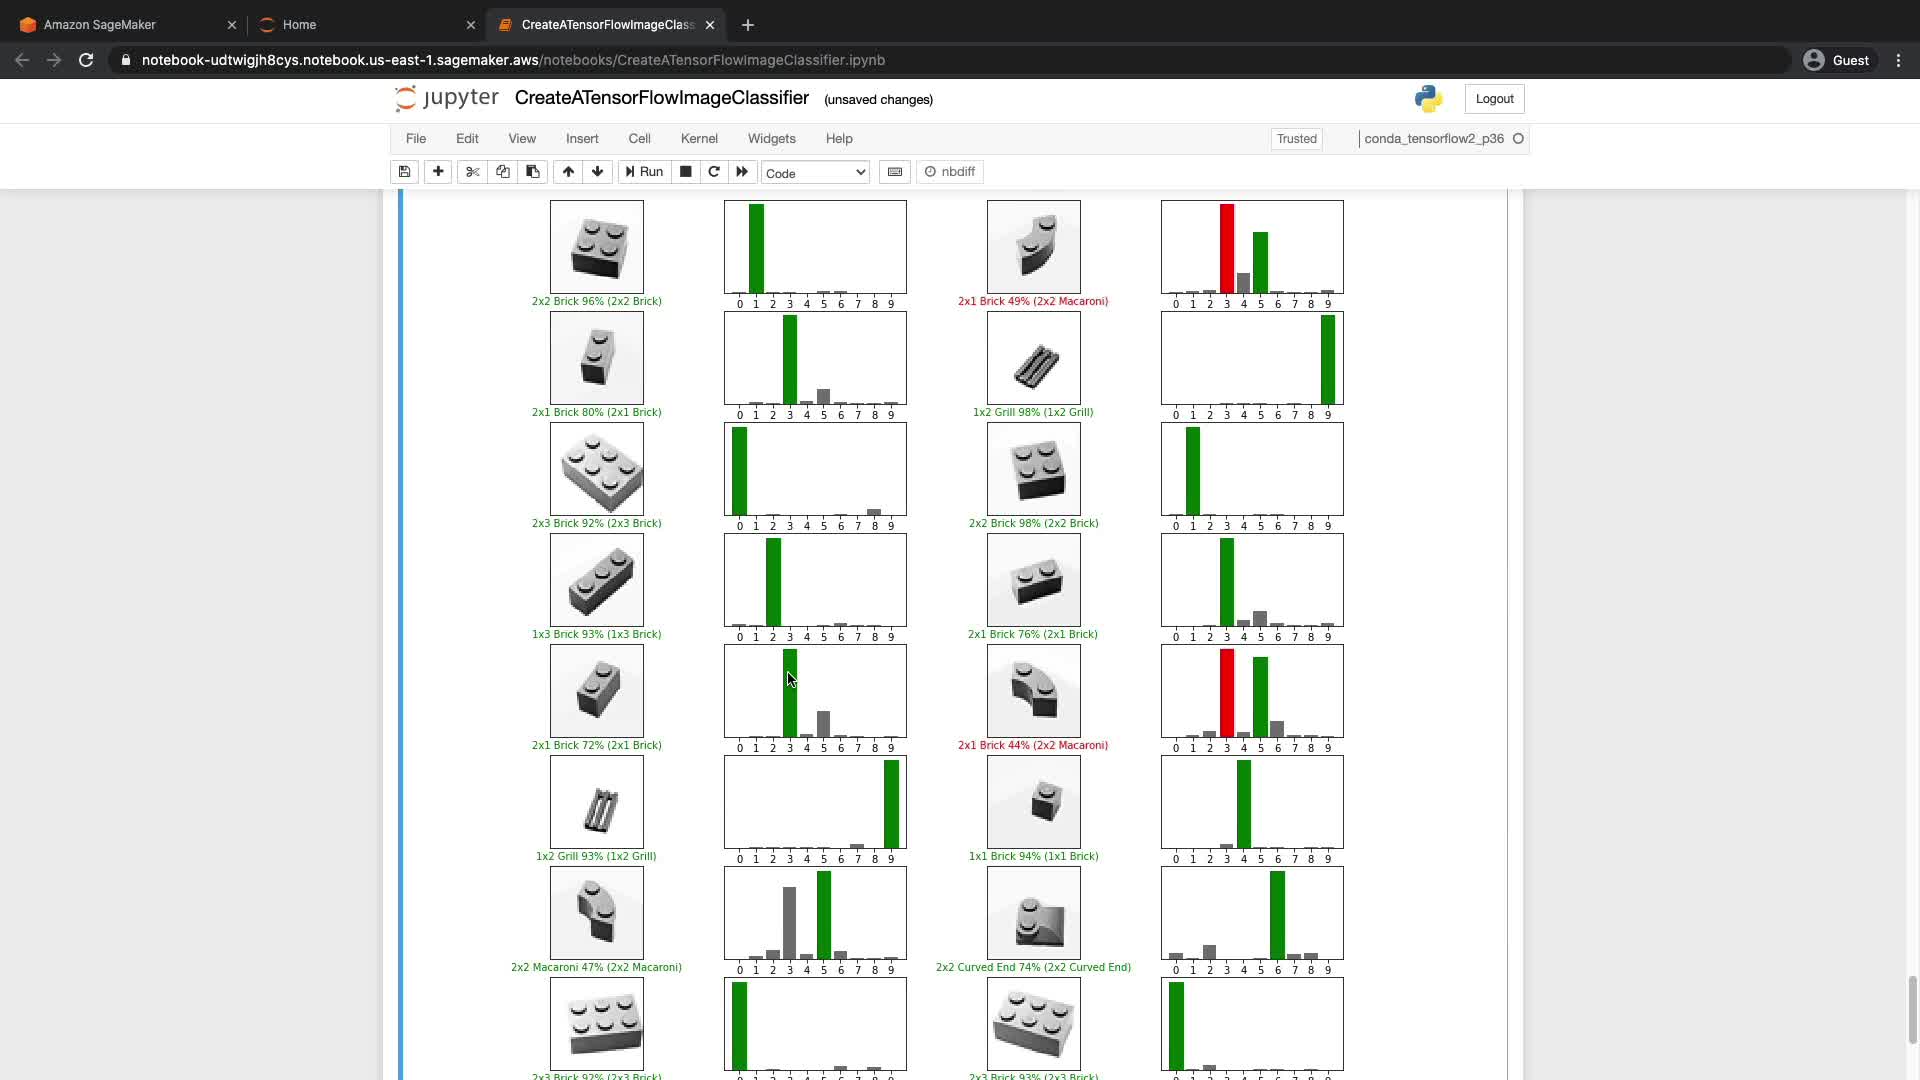The image size is (1920, 1080).
Task: Click the Run button
Action: [644, 172]
